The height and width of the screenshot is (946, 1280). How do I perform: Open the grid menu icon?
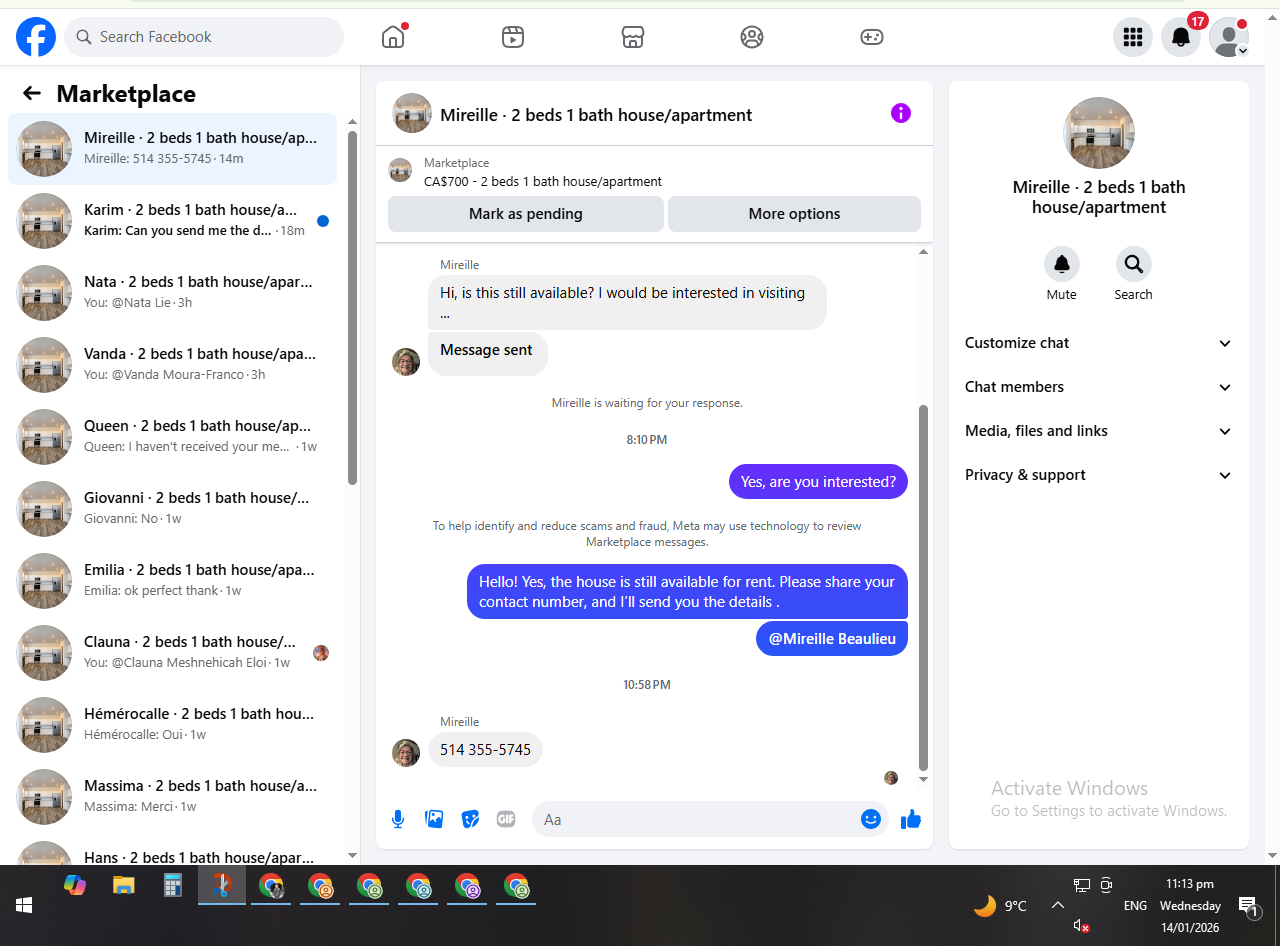(1133, 37)
